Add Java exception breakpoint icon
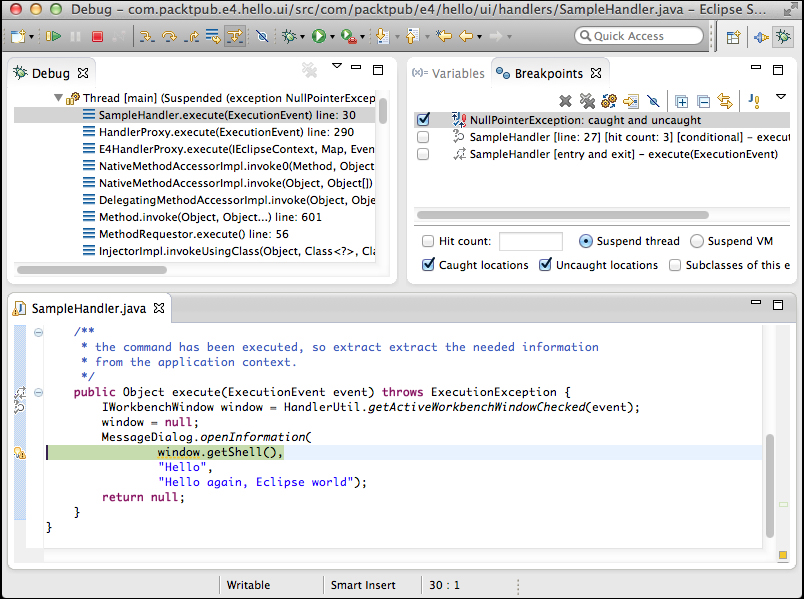 tap(754, 101)
